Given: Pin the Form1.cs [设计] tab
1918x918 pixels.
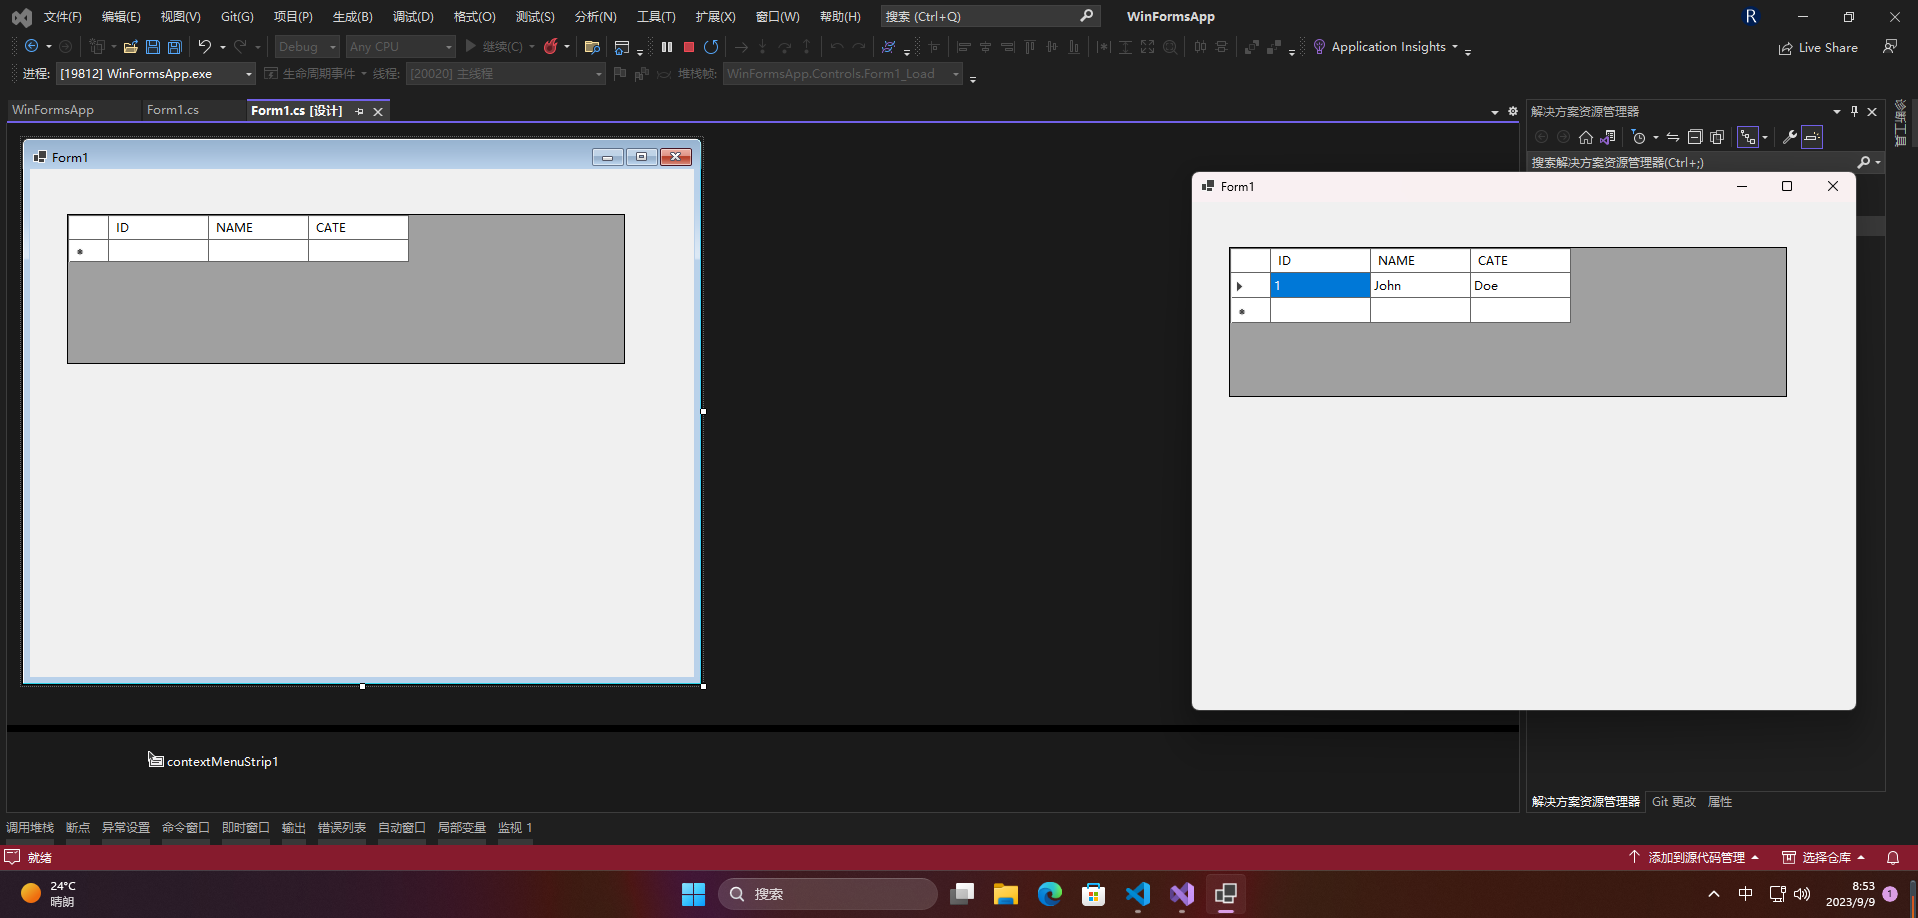Looking at the screenshot, I should 360,111.
